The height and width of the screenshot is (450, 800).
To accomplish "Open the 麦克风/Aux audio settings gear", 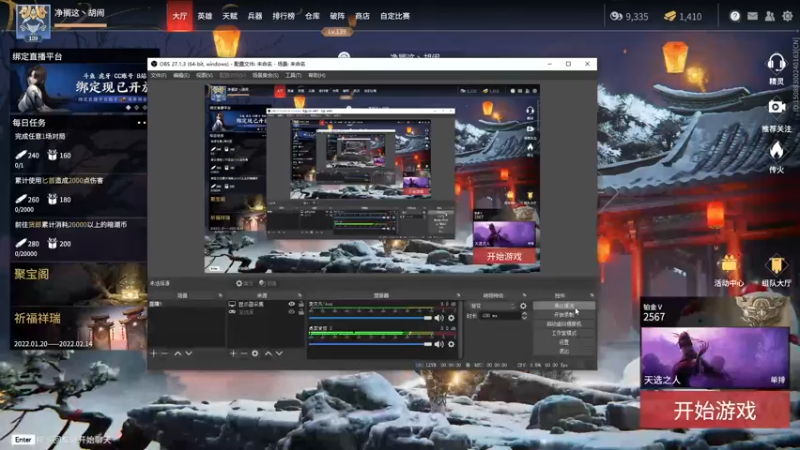I will 451,318.
